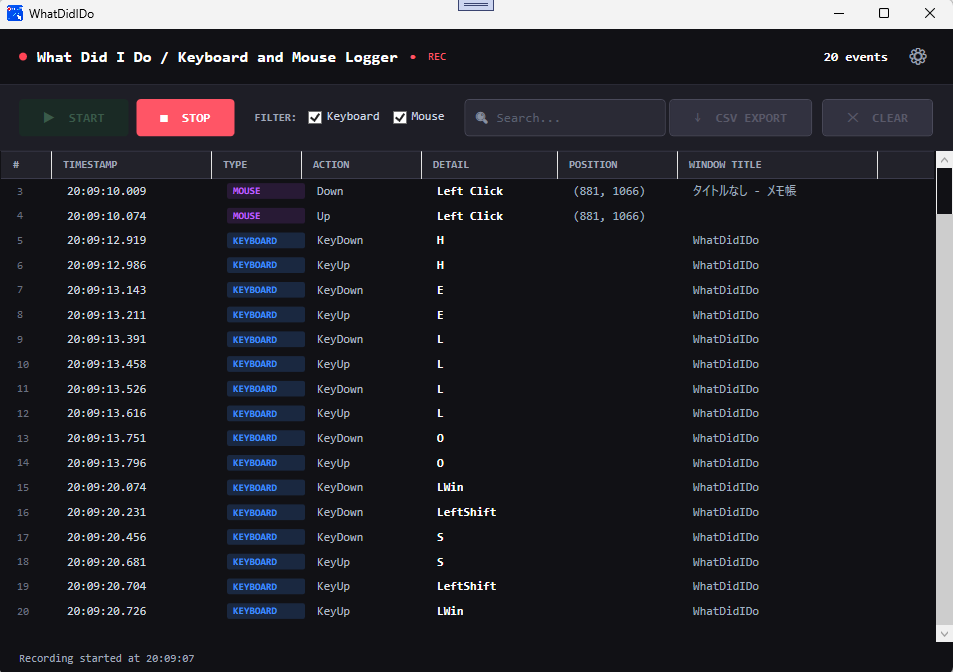Uncheck the Keyboard filter checkbox

point(315,117)
